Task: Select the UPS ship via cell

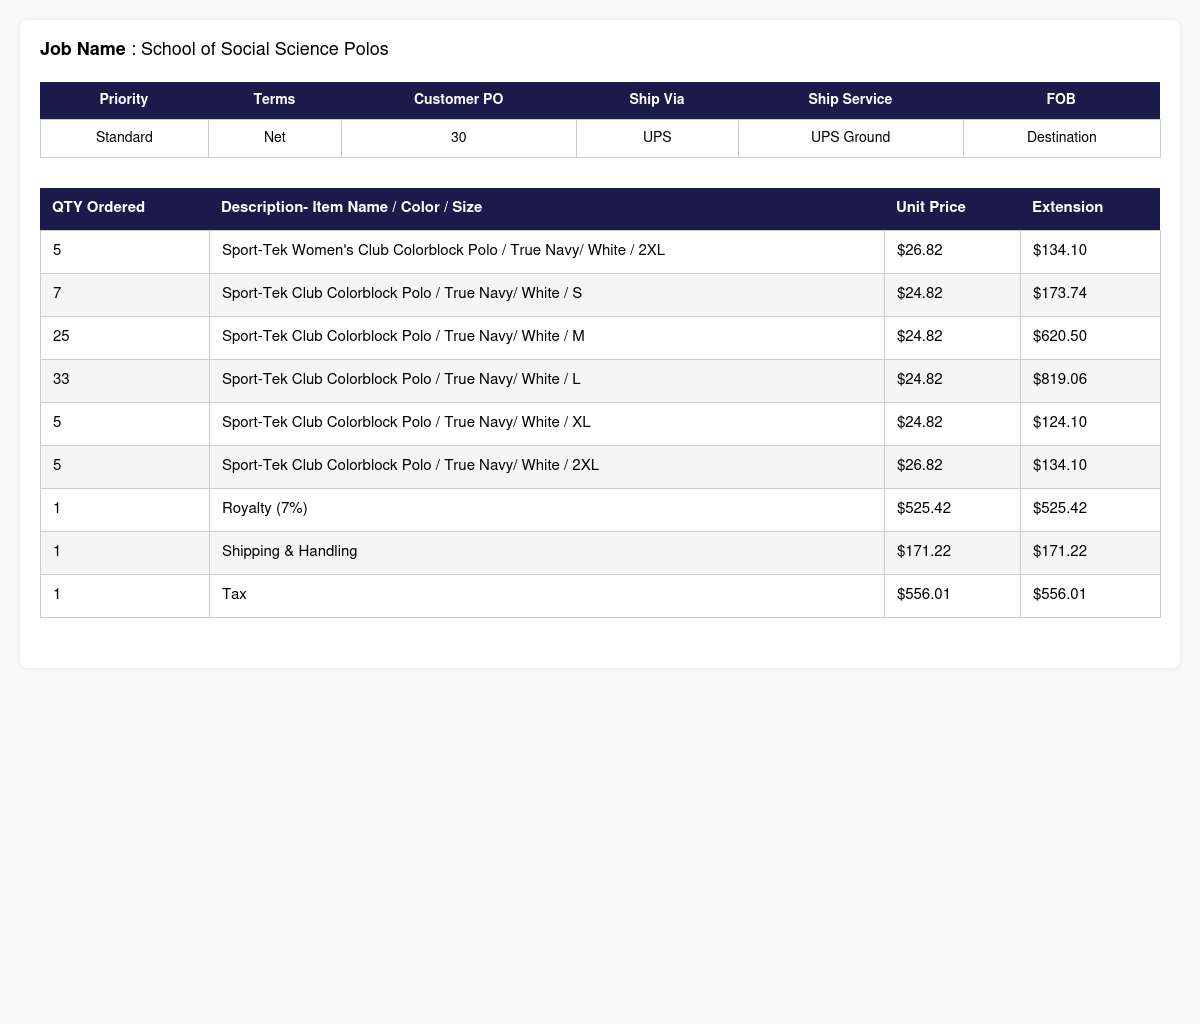Action: (657, 138)
